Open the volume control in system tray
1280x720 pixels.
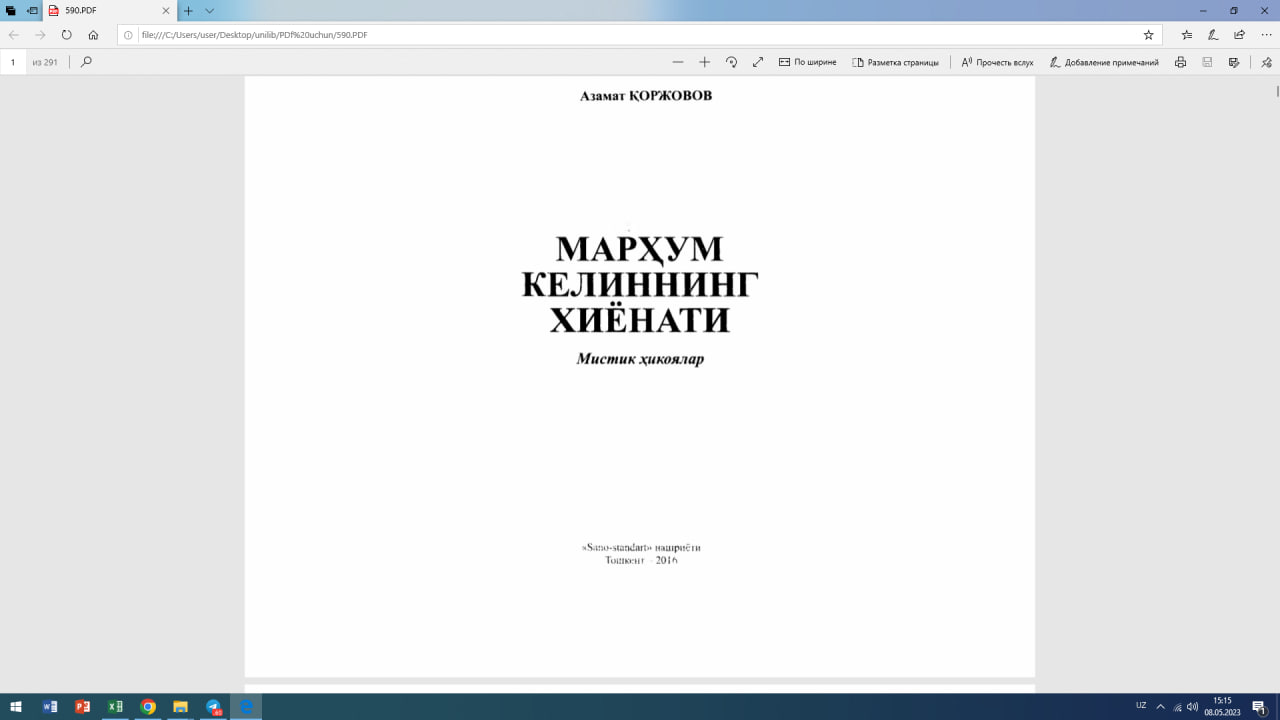[1191, 707]
